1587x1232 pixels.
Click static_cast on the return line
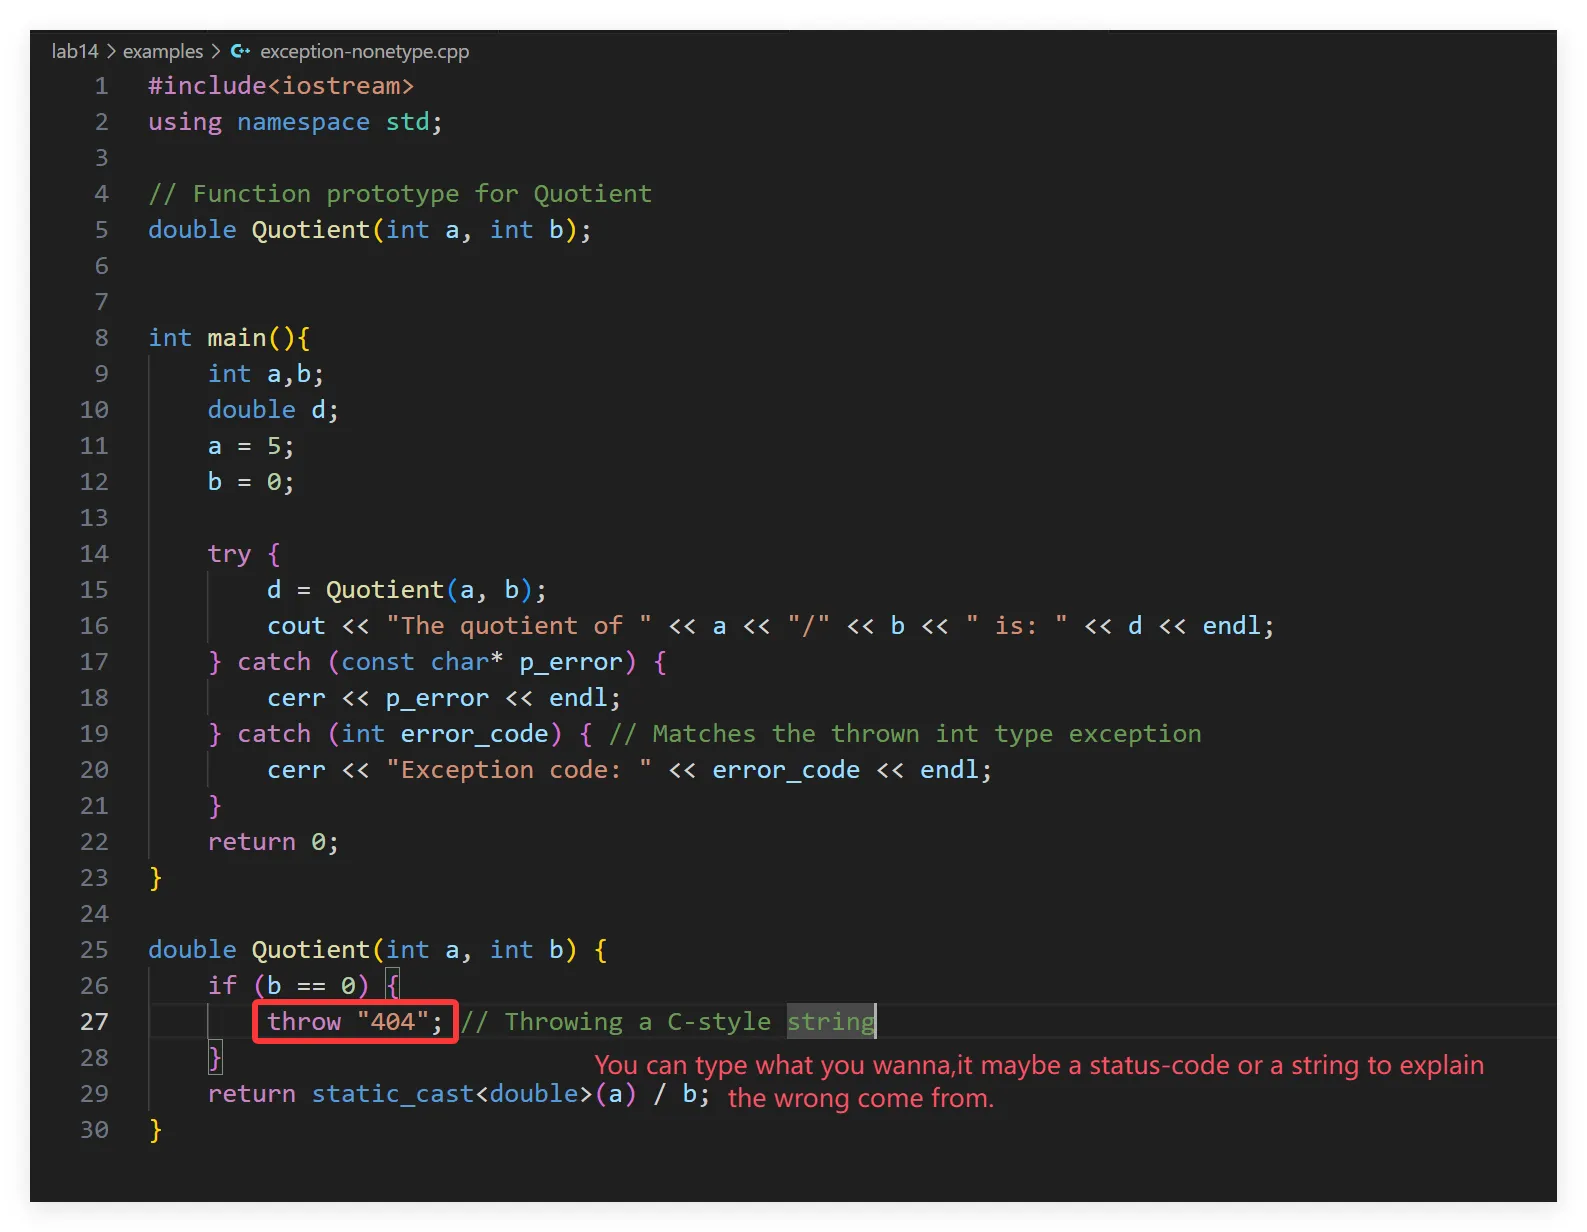click(392, 1094)
